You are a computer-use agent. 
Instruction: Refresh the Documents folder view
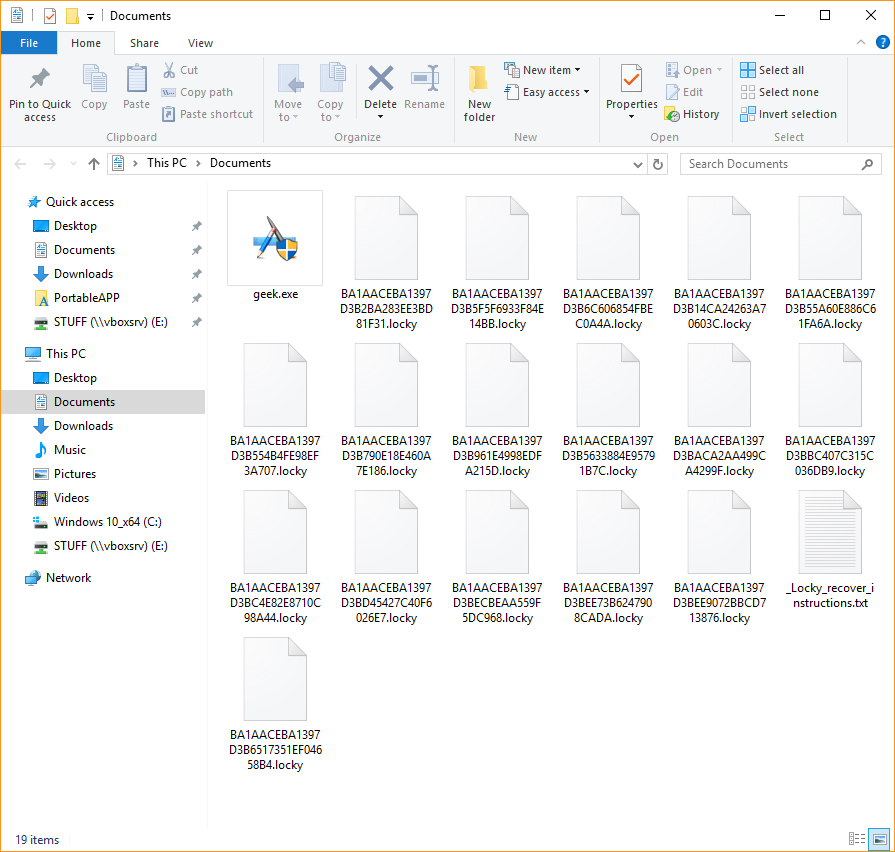click(657, 164)
